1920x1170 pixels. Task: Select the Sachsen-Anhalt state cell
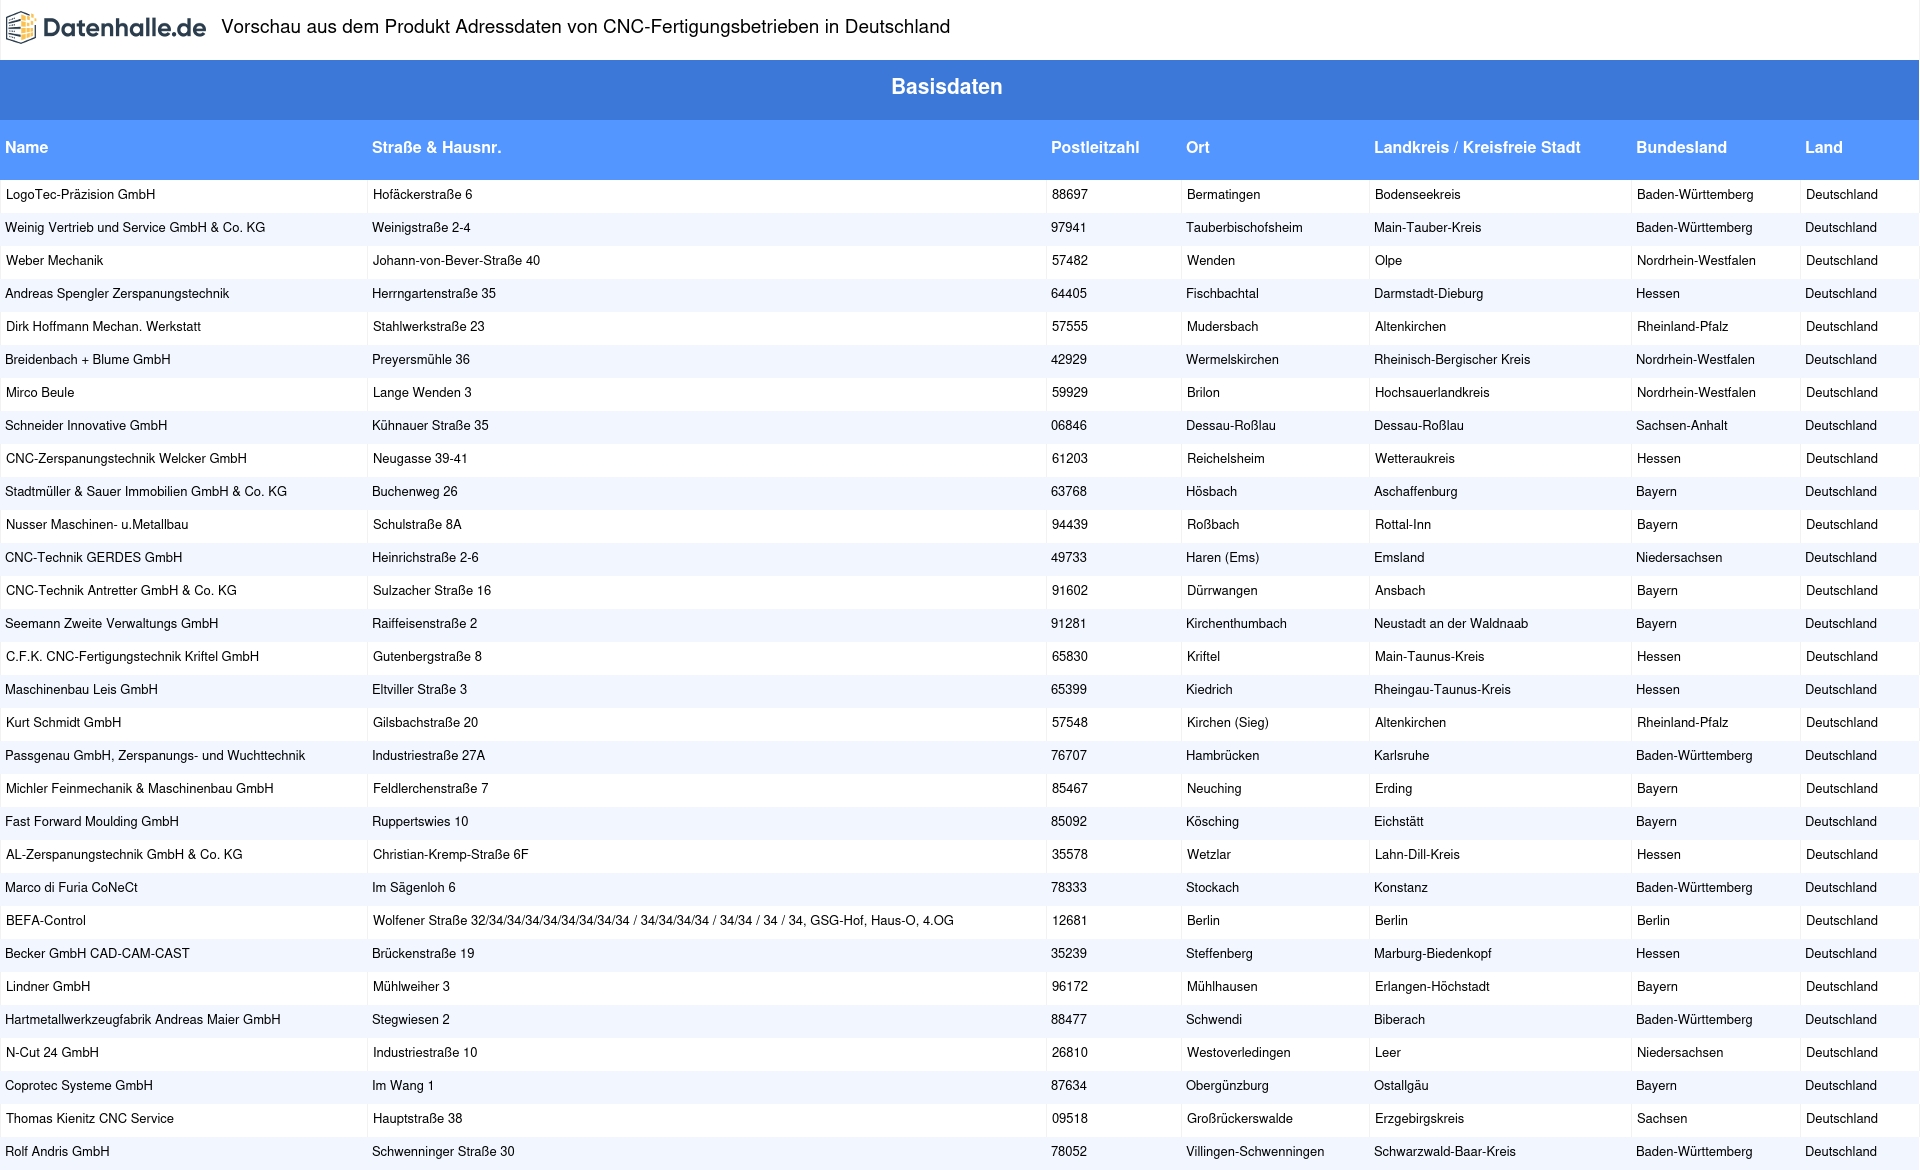(1682, 425)
